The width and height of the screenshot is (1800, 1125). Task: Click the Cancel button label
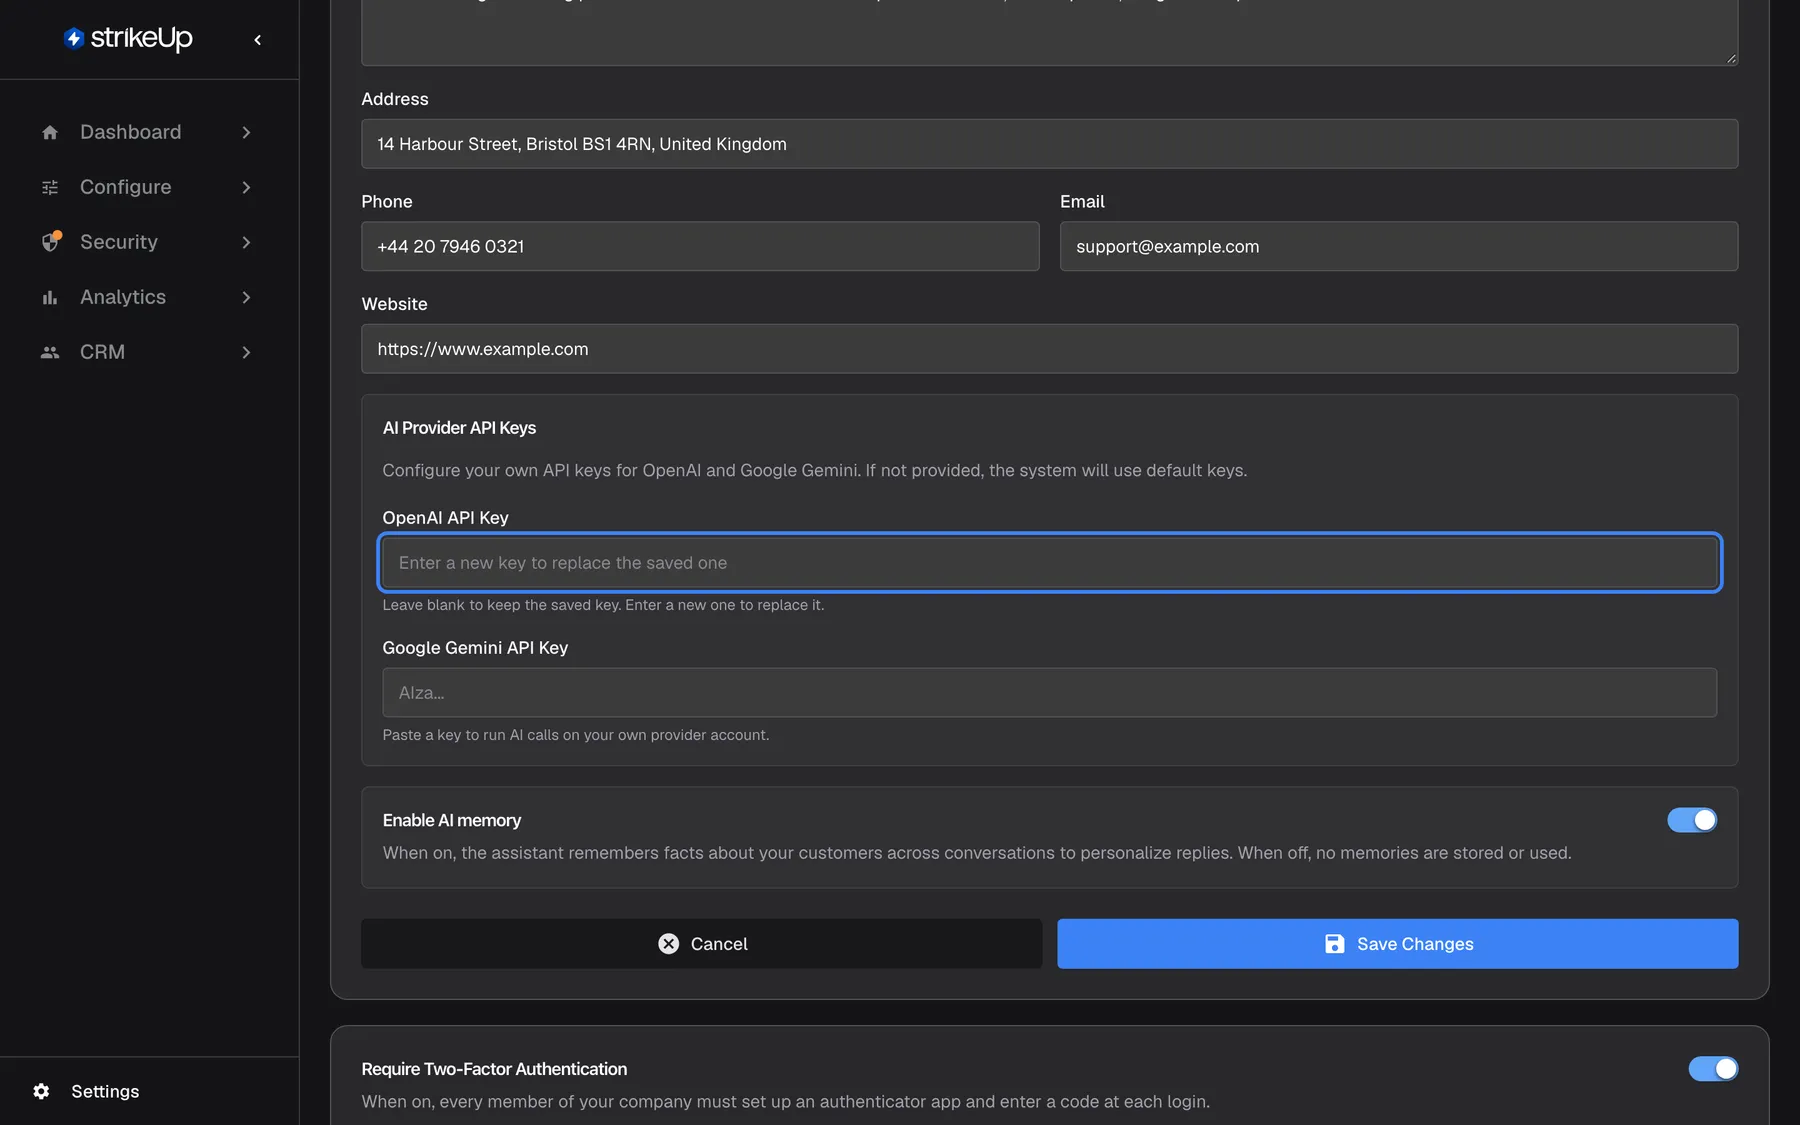[x=719, y=944]
